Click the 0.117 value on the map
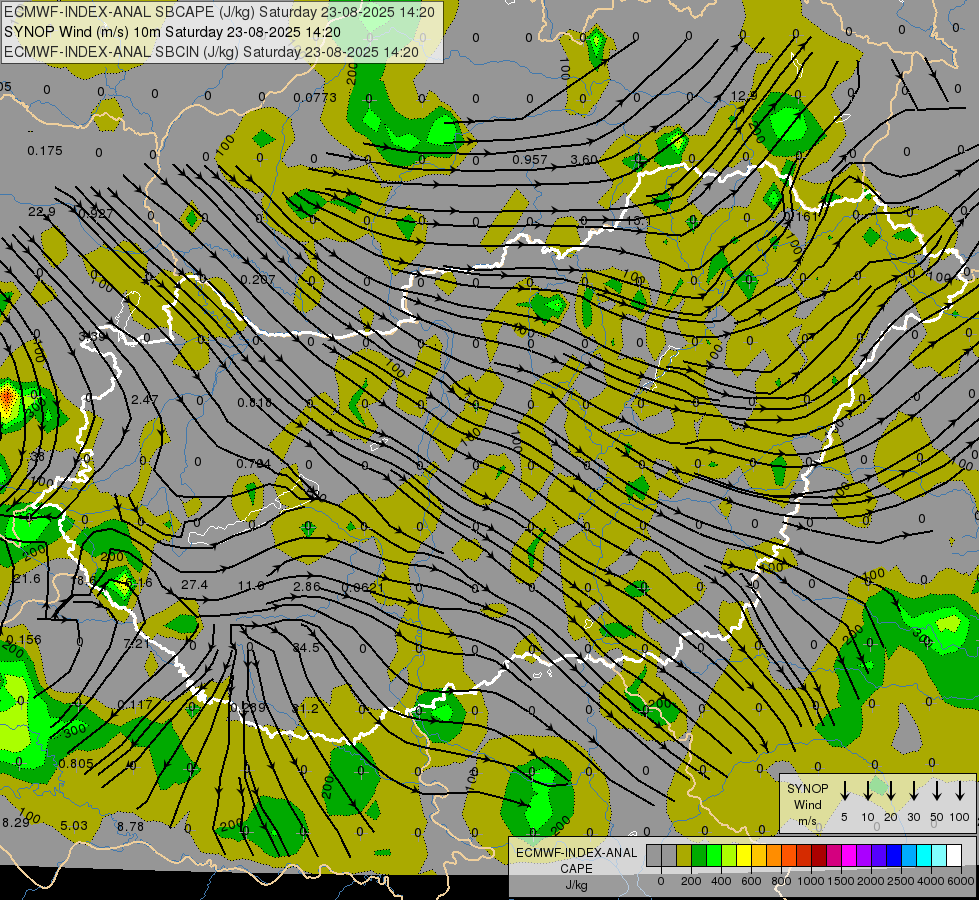979x900 pixels. pos(135,705)
